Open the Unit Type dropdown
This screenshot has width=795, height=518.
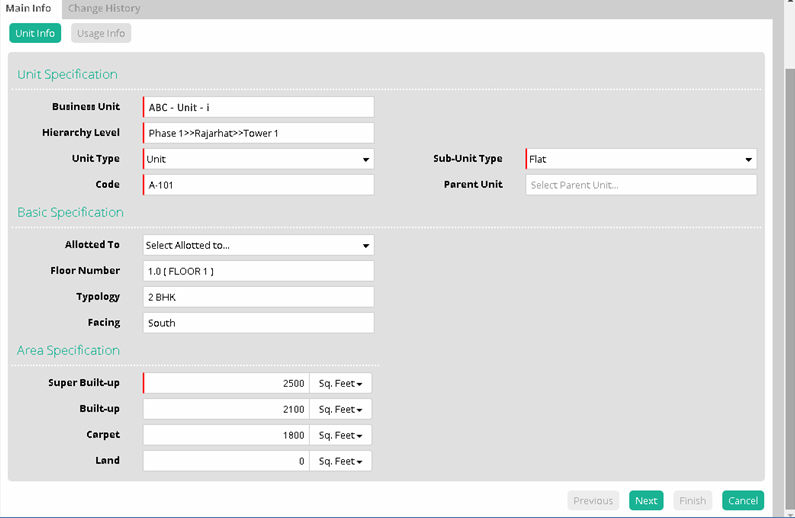(258, 159)
